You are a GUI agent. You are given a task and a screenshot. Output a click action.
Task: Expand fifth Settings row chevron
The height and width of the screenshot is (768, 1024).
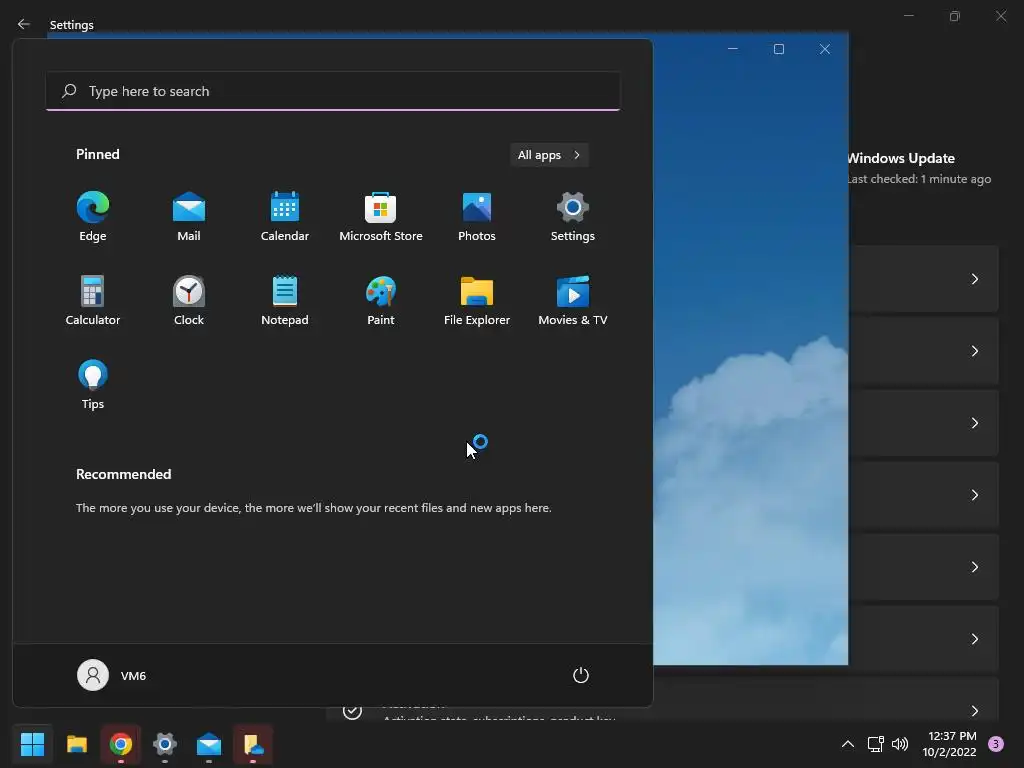(x=974, y=567)
